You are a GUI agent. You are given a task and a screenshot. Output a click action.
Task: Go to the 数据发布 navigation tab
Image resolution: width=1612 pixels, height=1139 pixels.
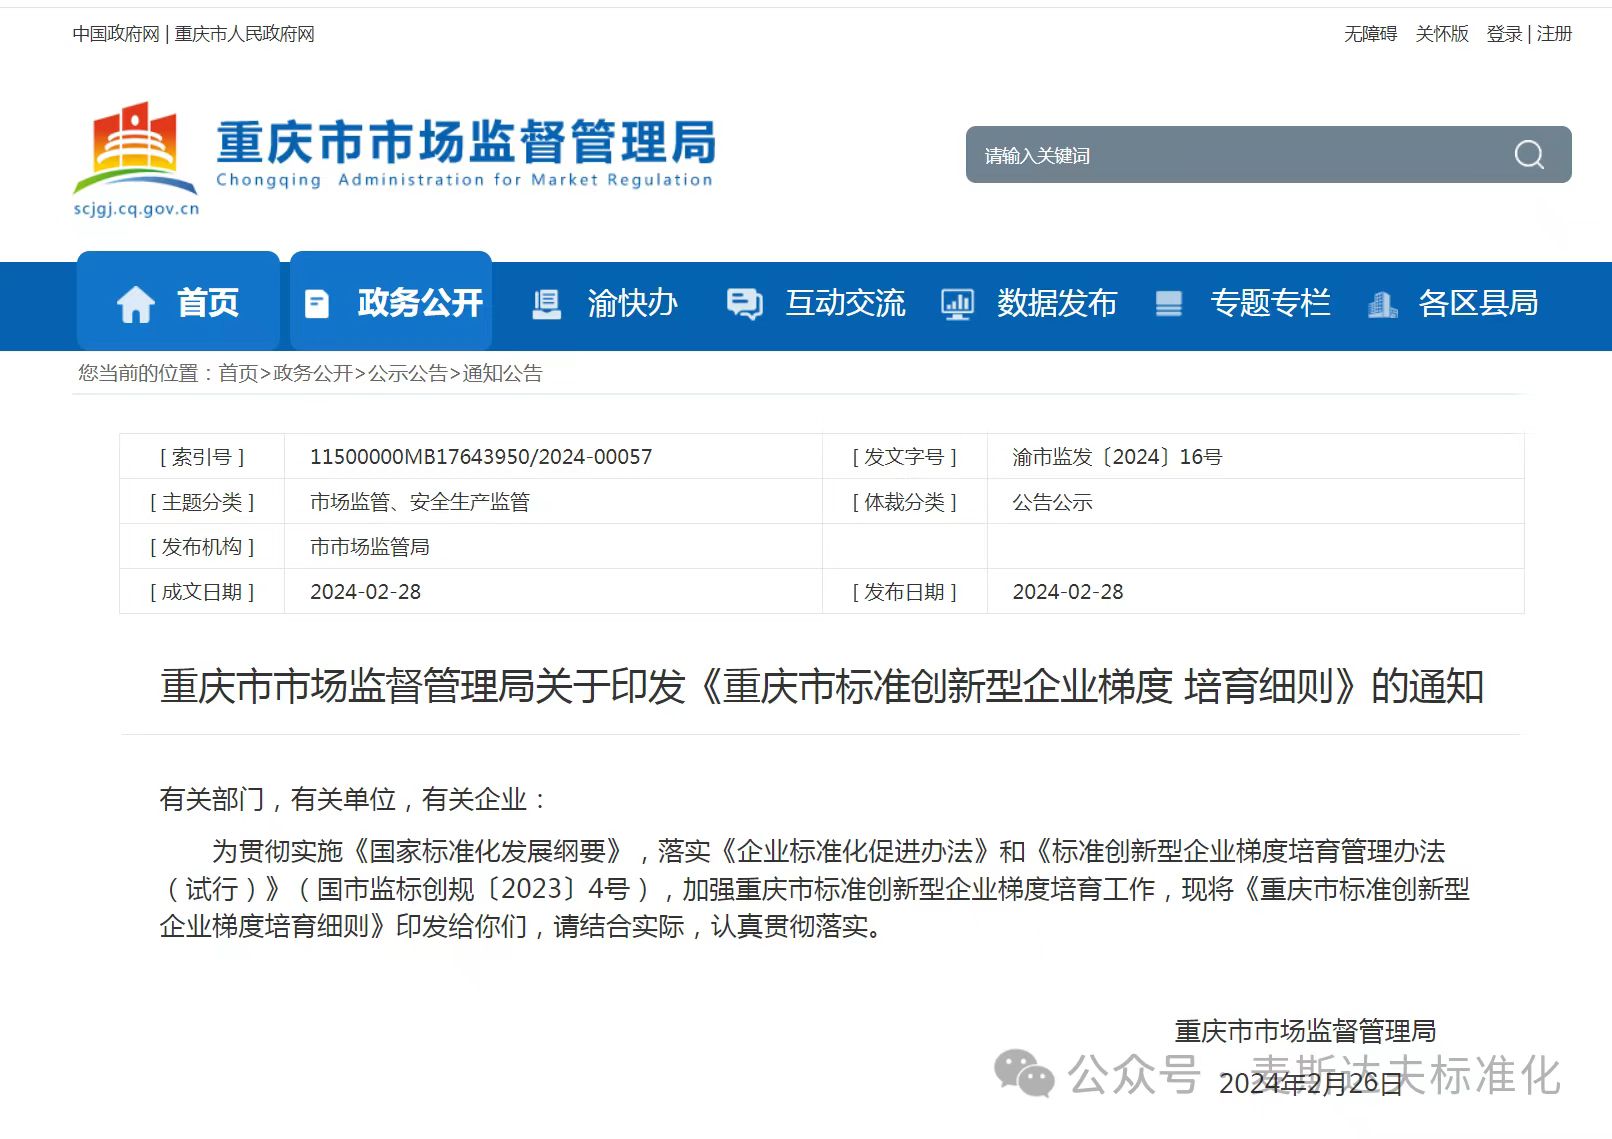coord(1056,303)
